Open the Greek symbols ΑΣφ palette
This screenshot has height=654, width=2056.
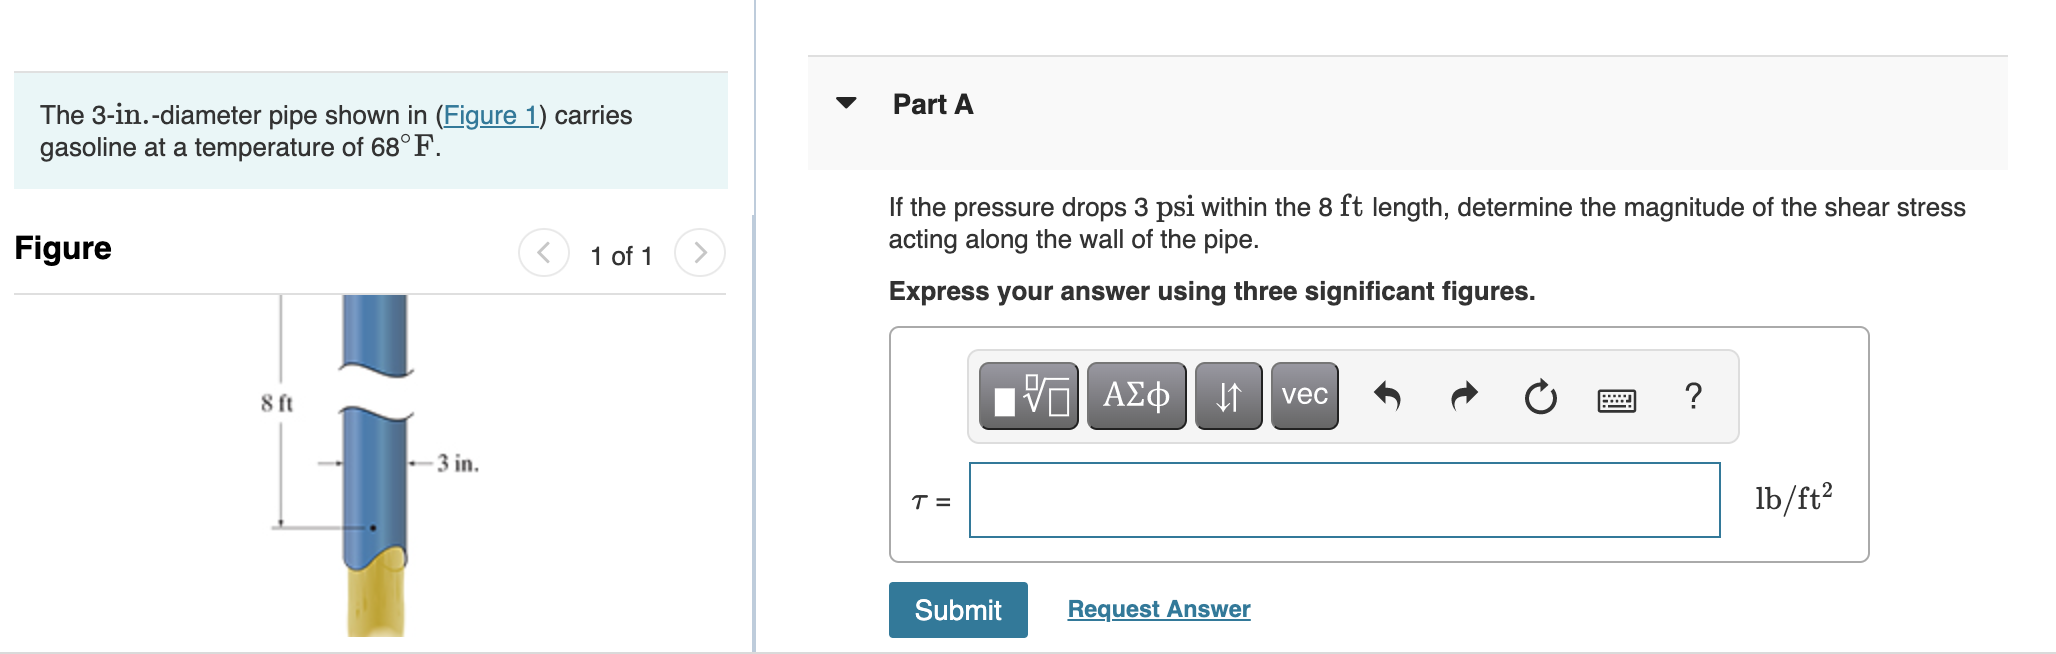1135,394
